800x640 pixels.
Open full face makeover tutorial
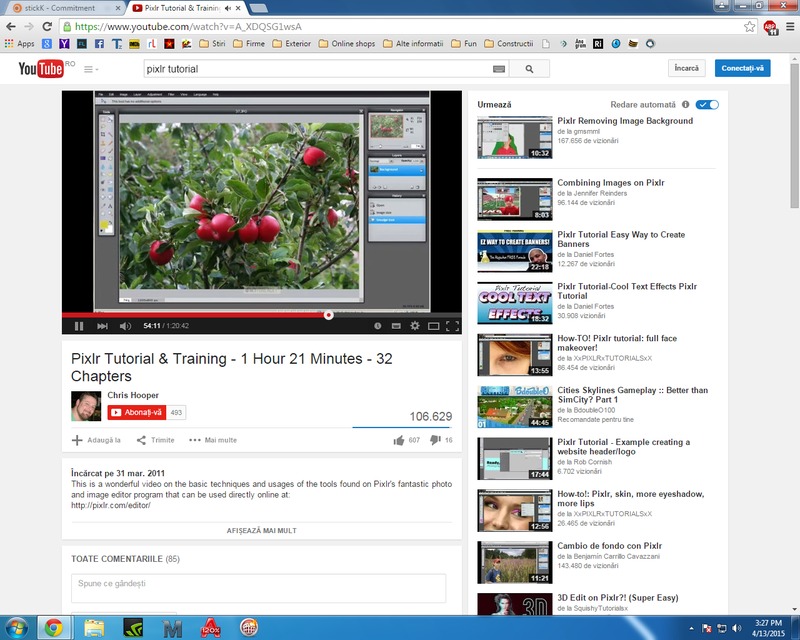(x=617, y=343)
